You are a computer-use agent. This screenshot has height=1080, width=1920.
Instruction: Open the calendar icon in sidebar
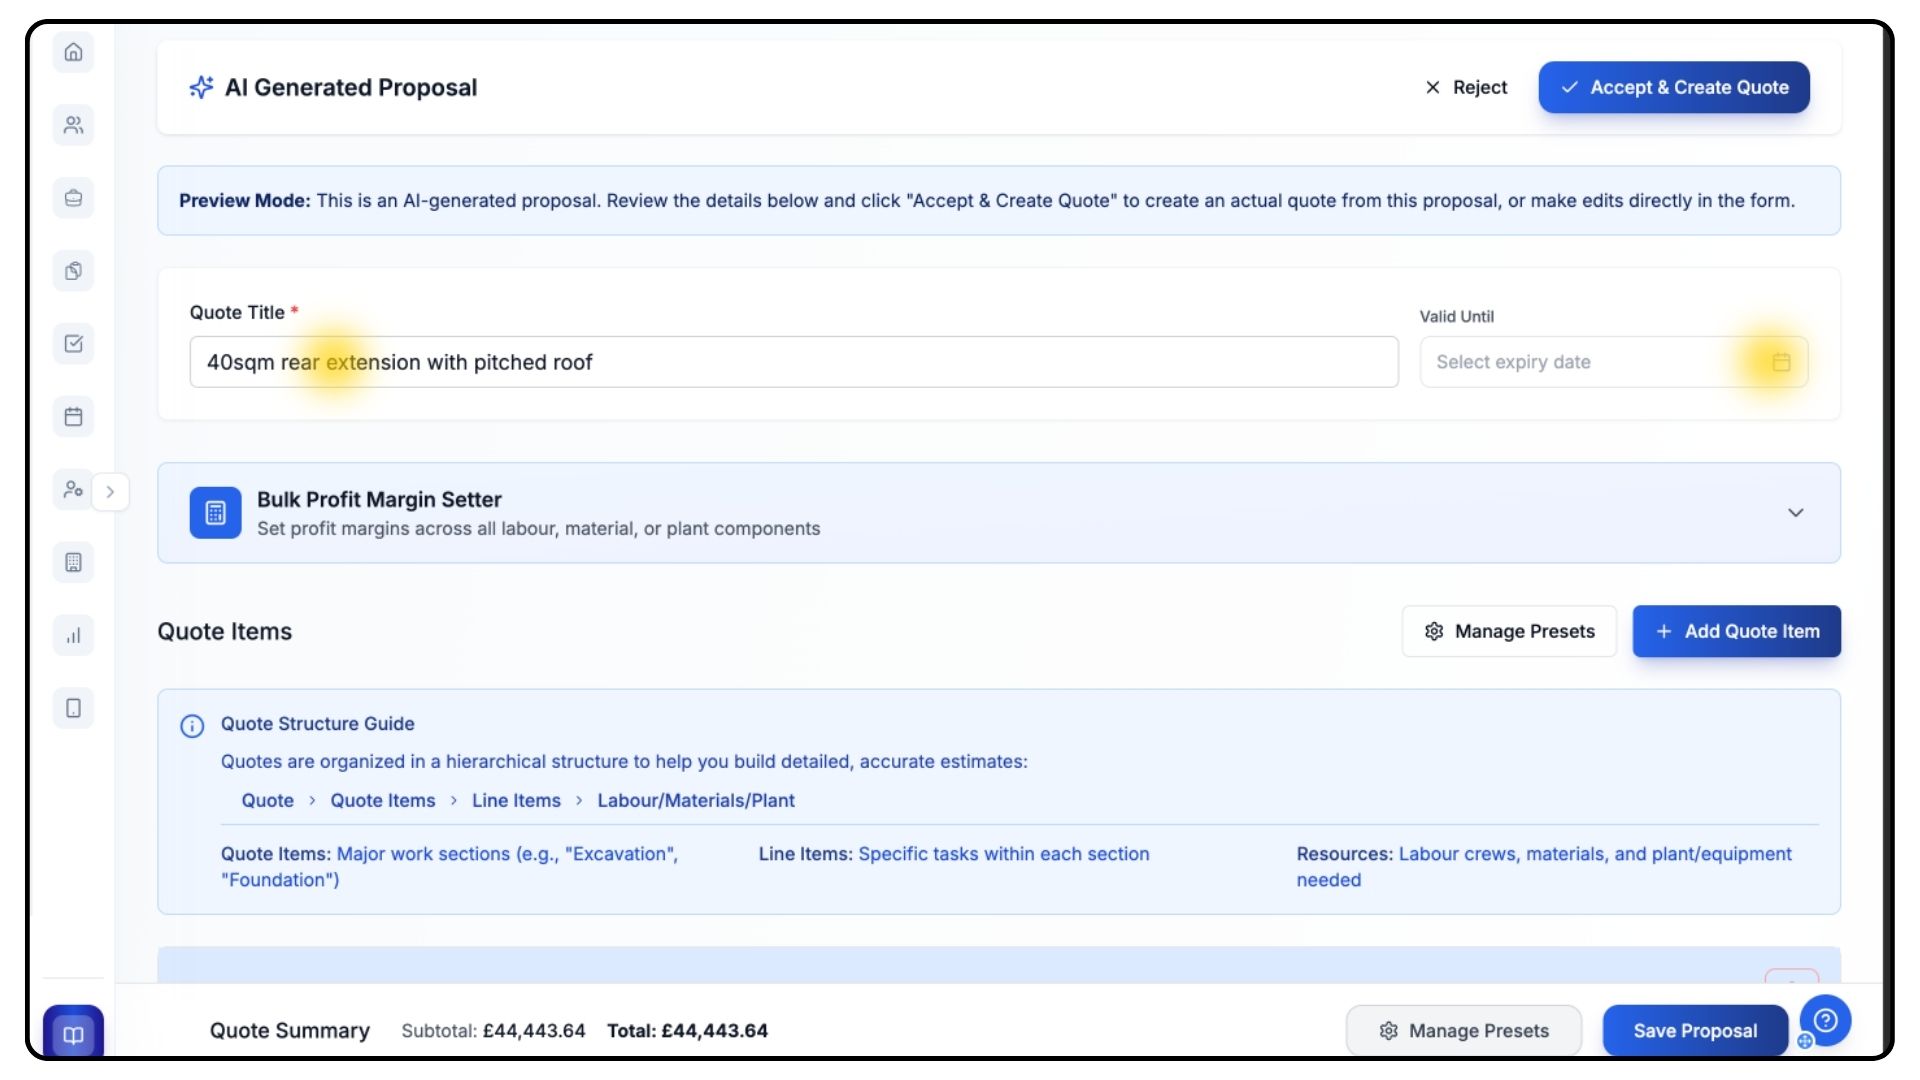coord(73,417)
